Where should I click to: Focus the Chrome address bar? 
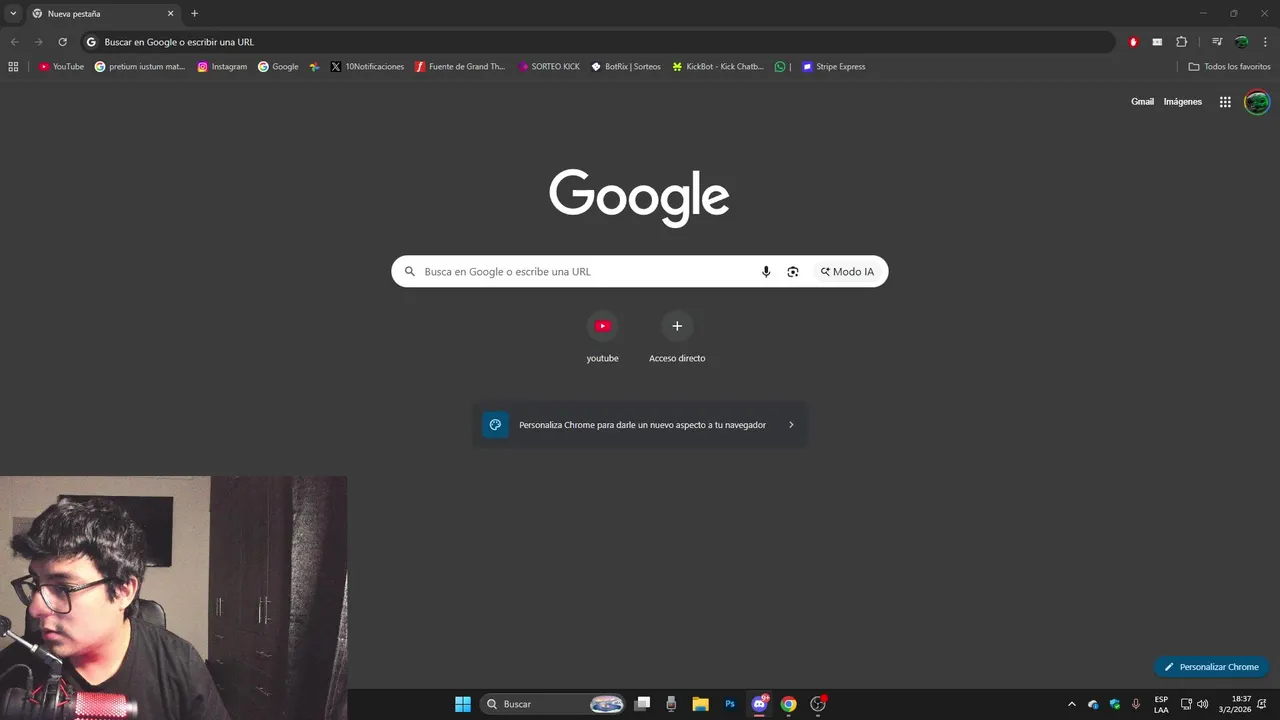click(x=597, y=42)
